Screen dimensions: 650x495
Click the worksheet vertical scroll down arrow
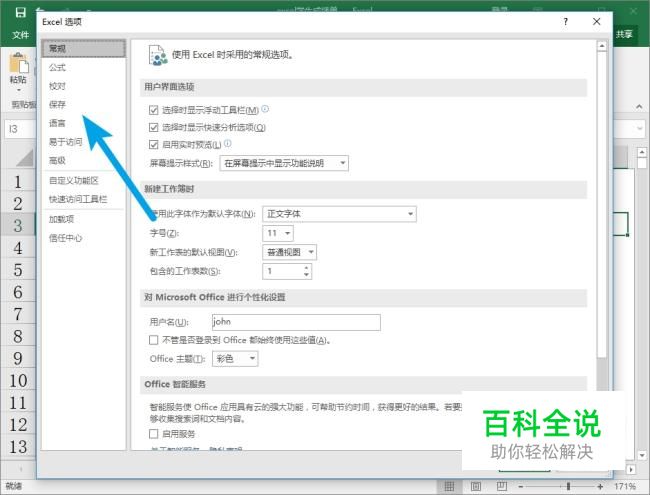(642, 456)
